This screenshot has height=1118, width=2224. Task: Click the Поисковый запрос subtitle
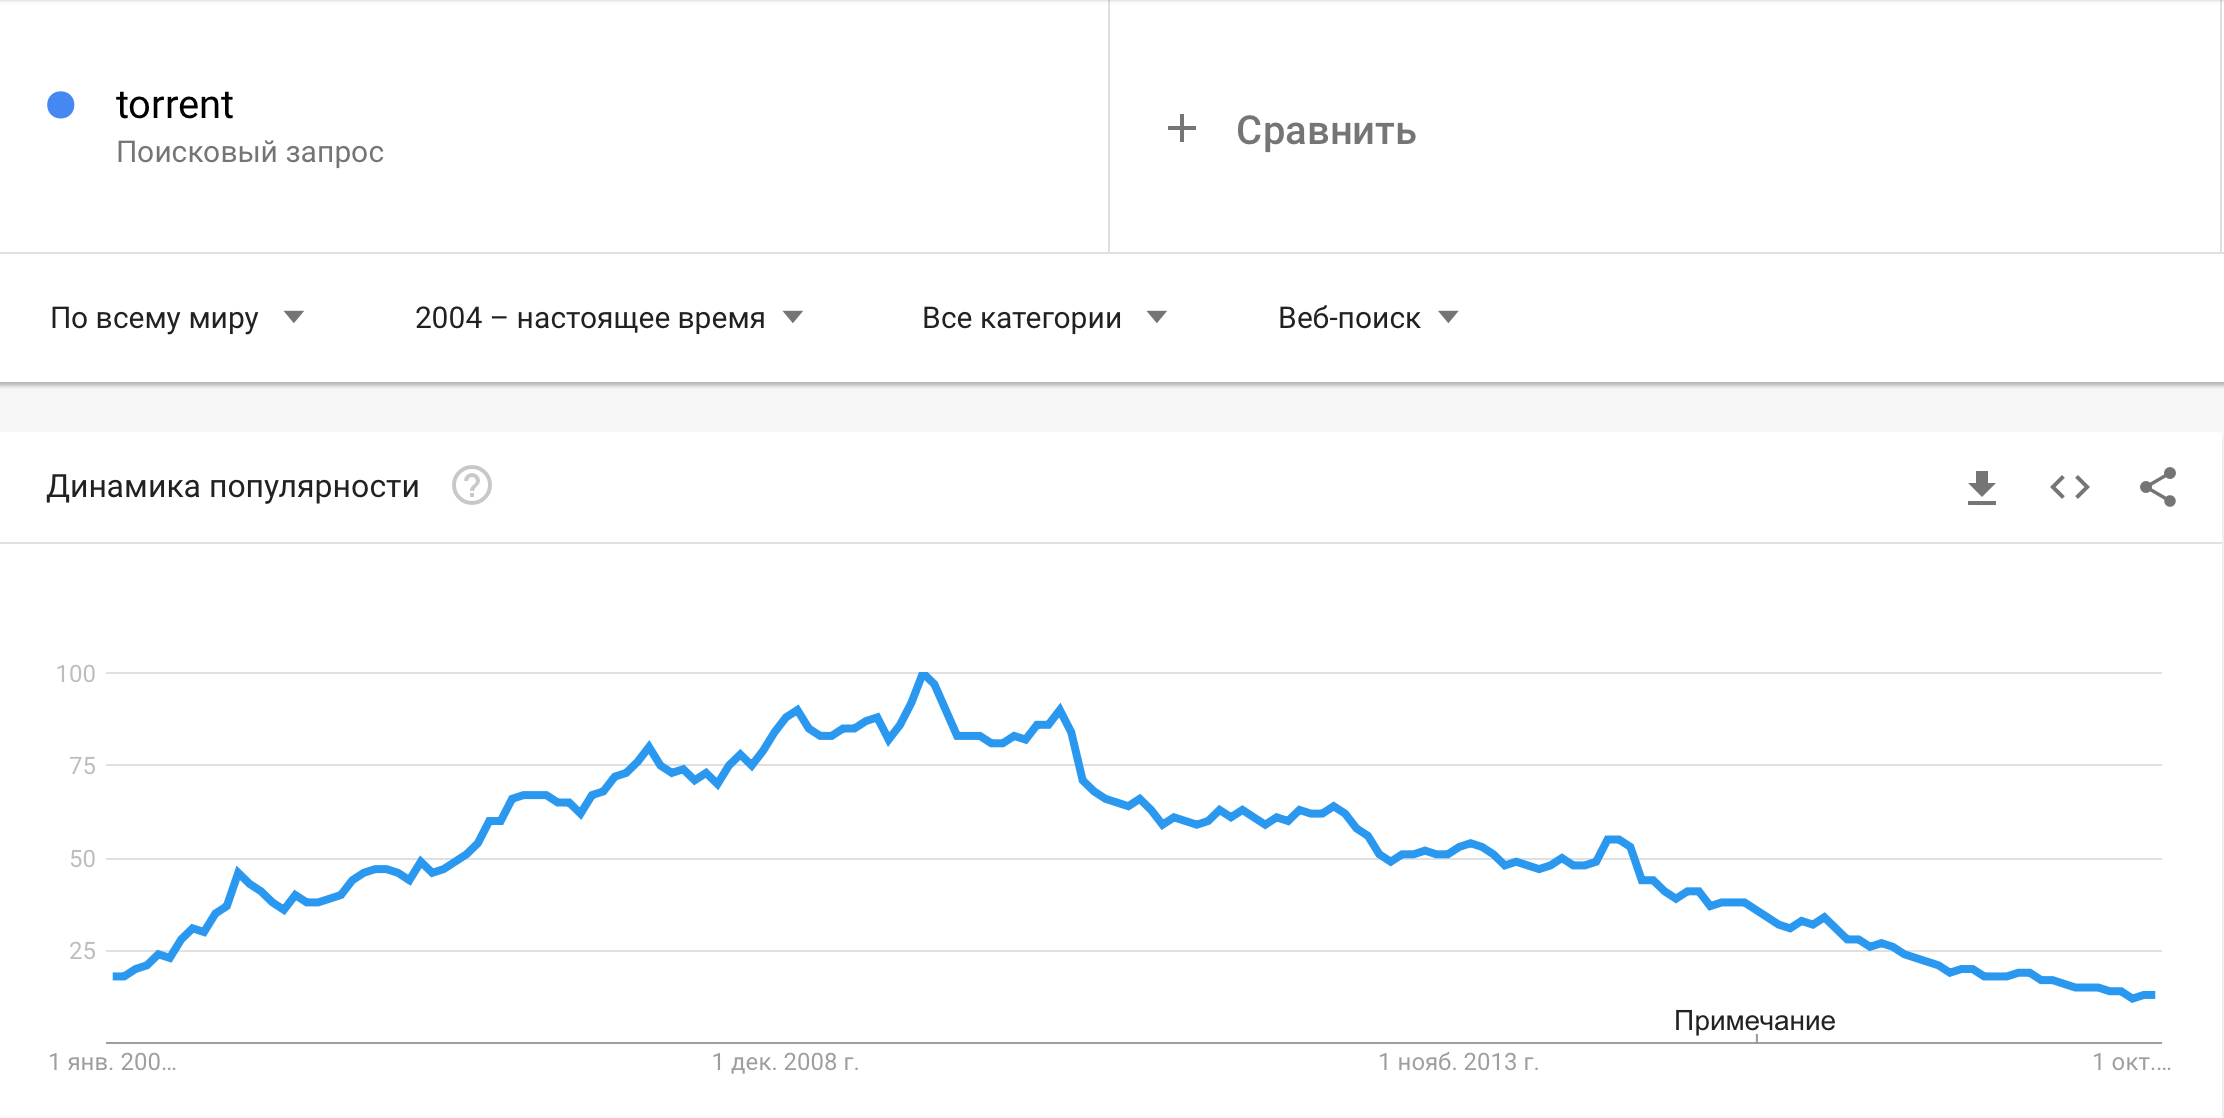tap(250, 152)
